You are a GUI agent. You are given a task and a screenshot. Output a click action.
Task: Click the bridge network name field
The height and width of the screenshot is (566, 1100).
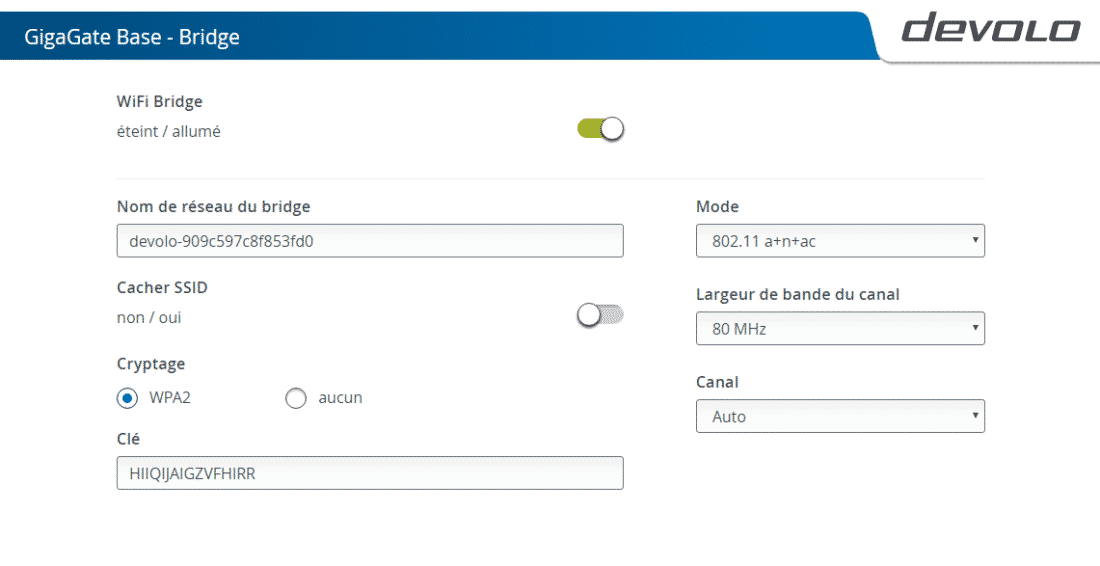pos(370,241)
